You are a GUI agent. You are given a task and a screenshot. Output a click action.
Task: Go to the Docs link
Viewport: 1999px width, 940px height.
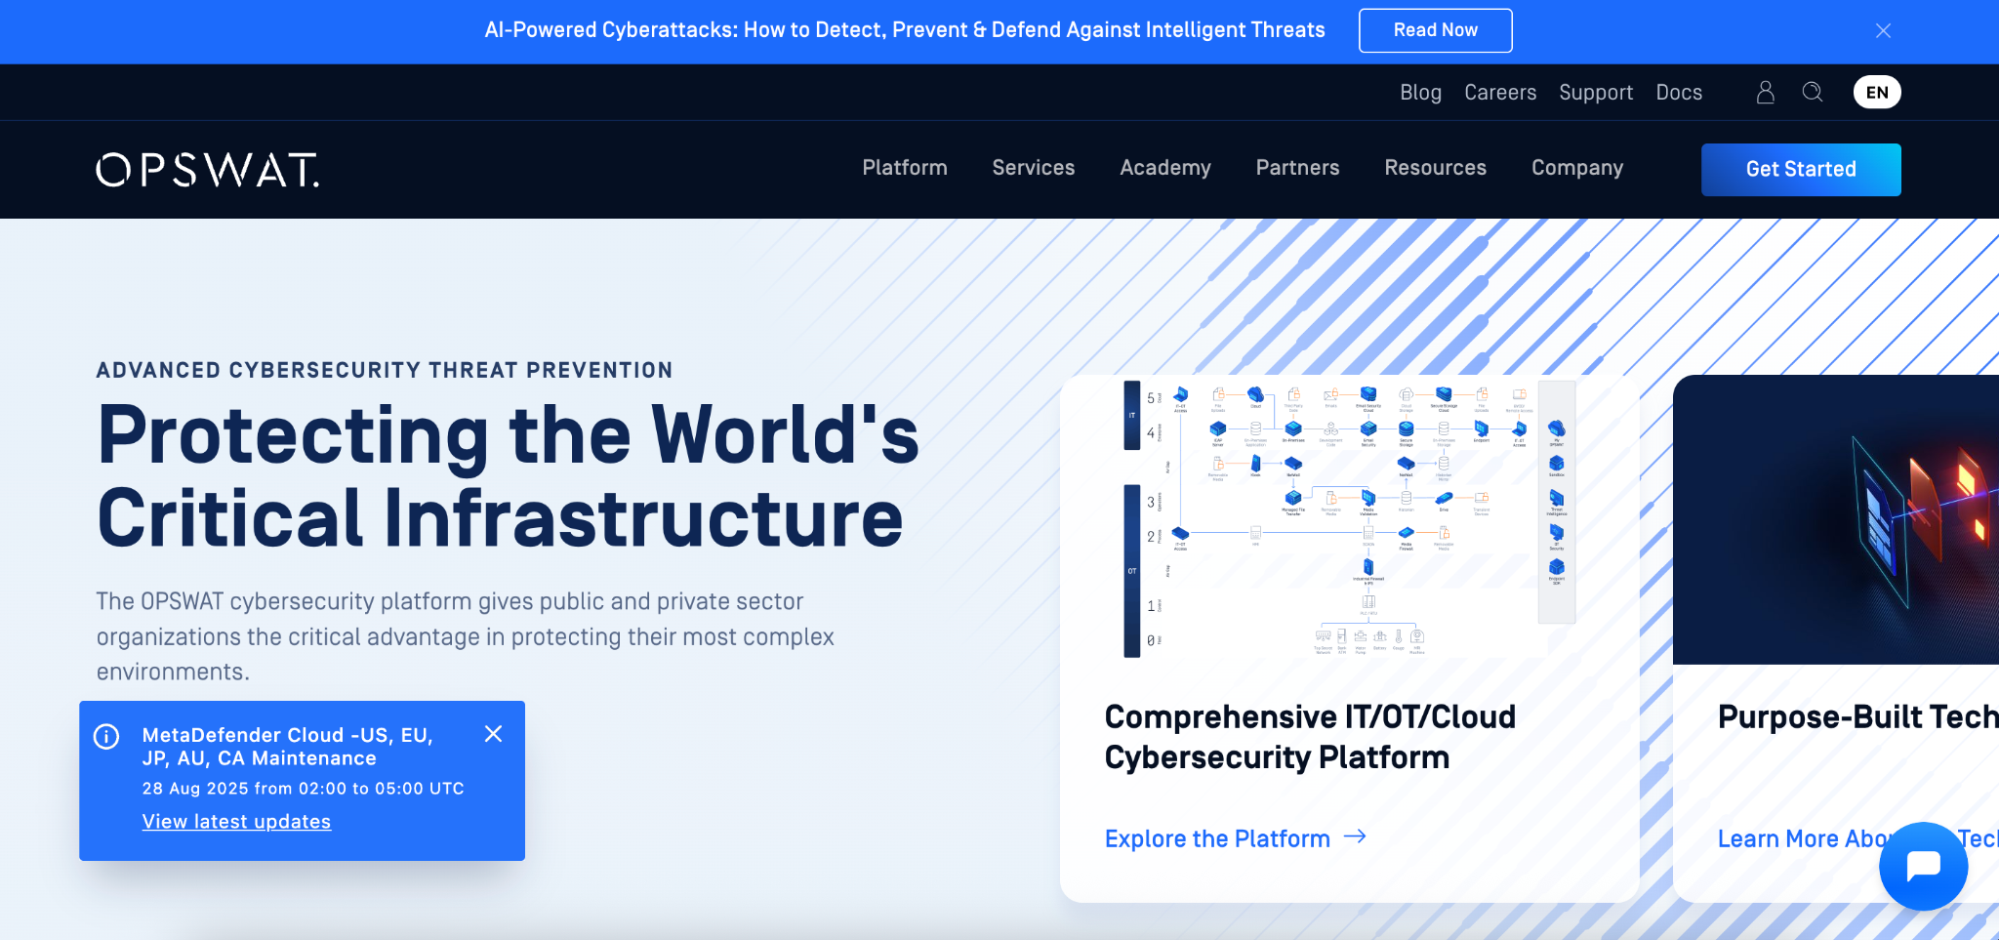point(1678,93)
